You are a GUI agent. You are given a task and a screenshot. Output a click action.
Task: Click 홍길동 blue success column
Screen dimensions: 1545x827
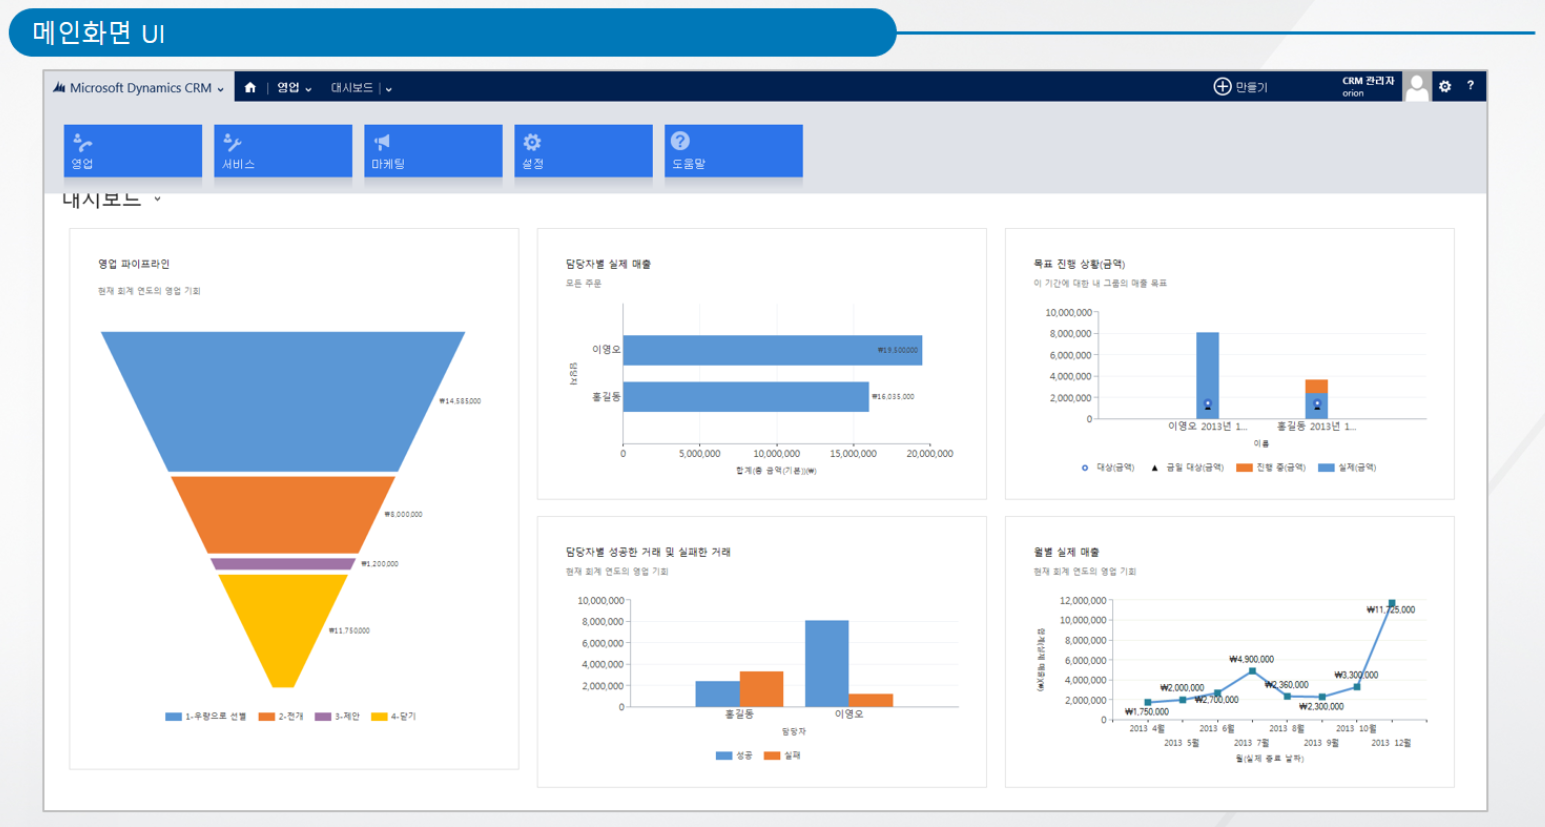pos(717,694)
